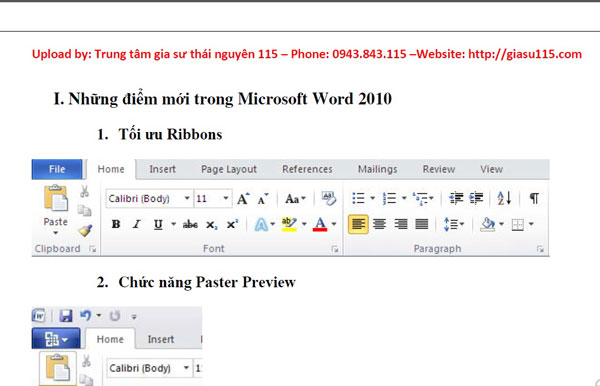Toggle Bold formatting
This screenshot has height=386, width=600.
click(x=116, y=225)
